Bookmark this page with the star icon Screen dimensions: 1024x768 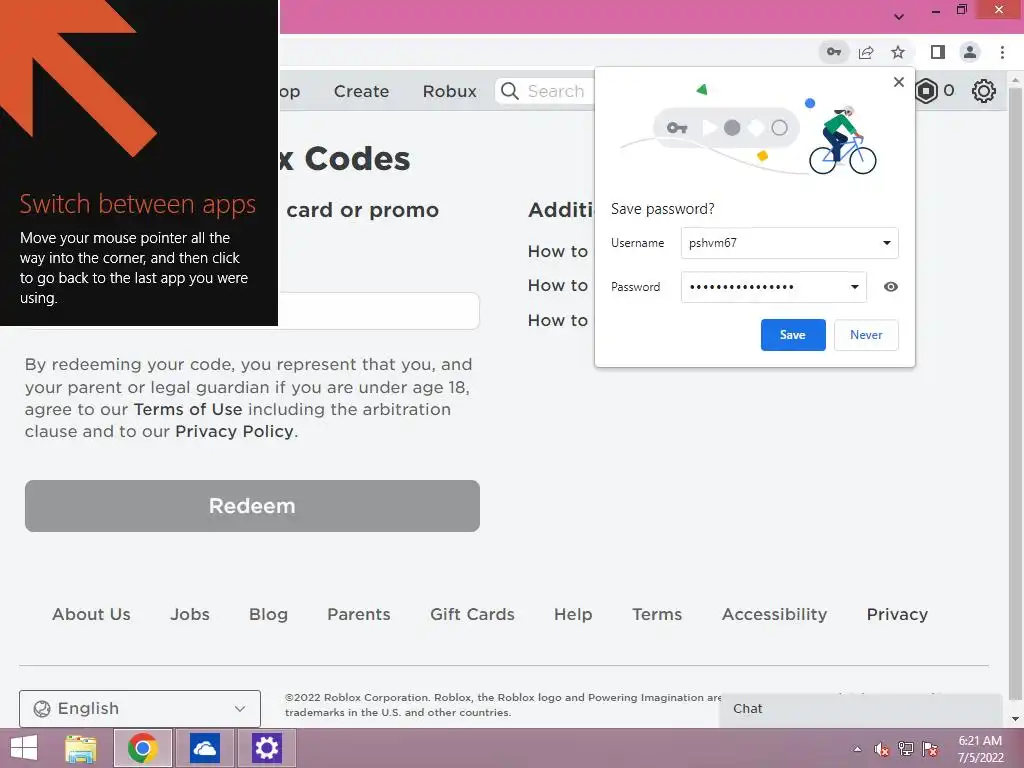898,52
